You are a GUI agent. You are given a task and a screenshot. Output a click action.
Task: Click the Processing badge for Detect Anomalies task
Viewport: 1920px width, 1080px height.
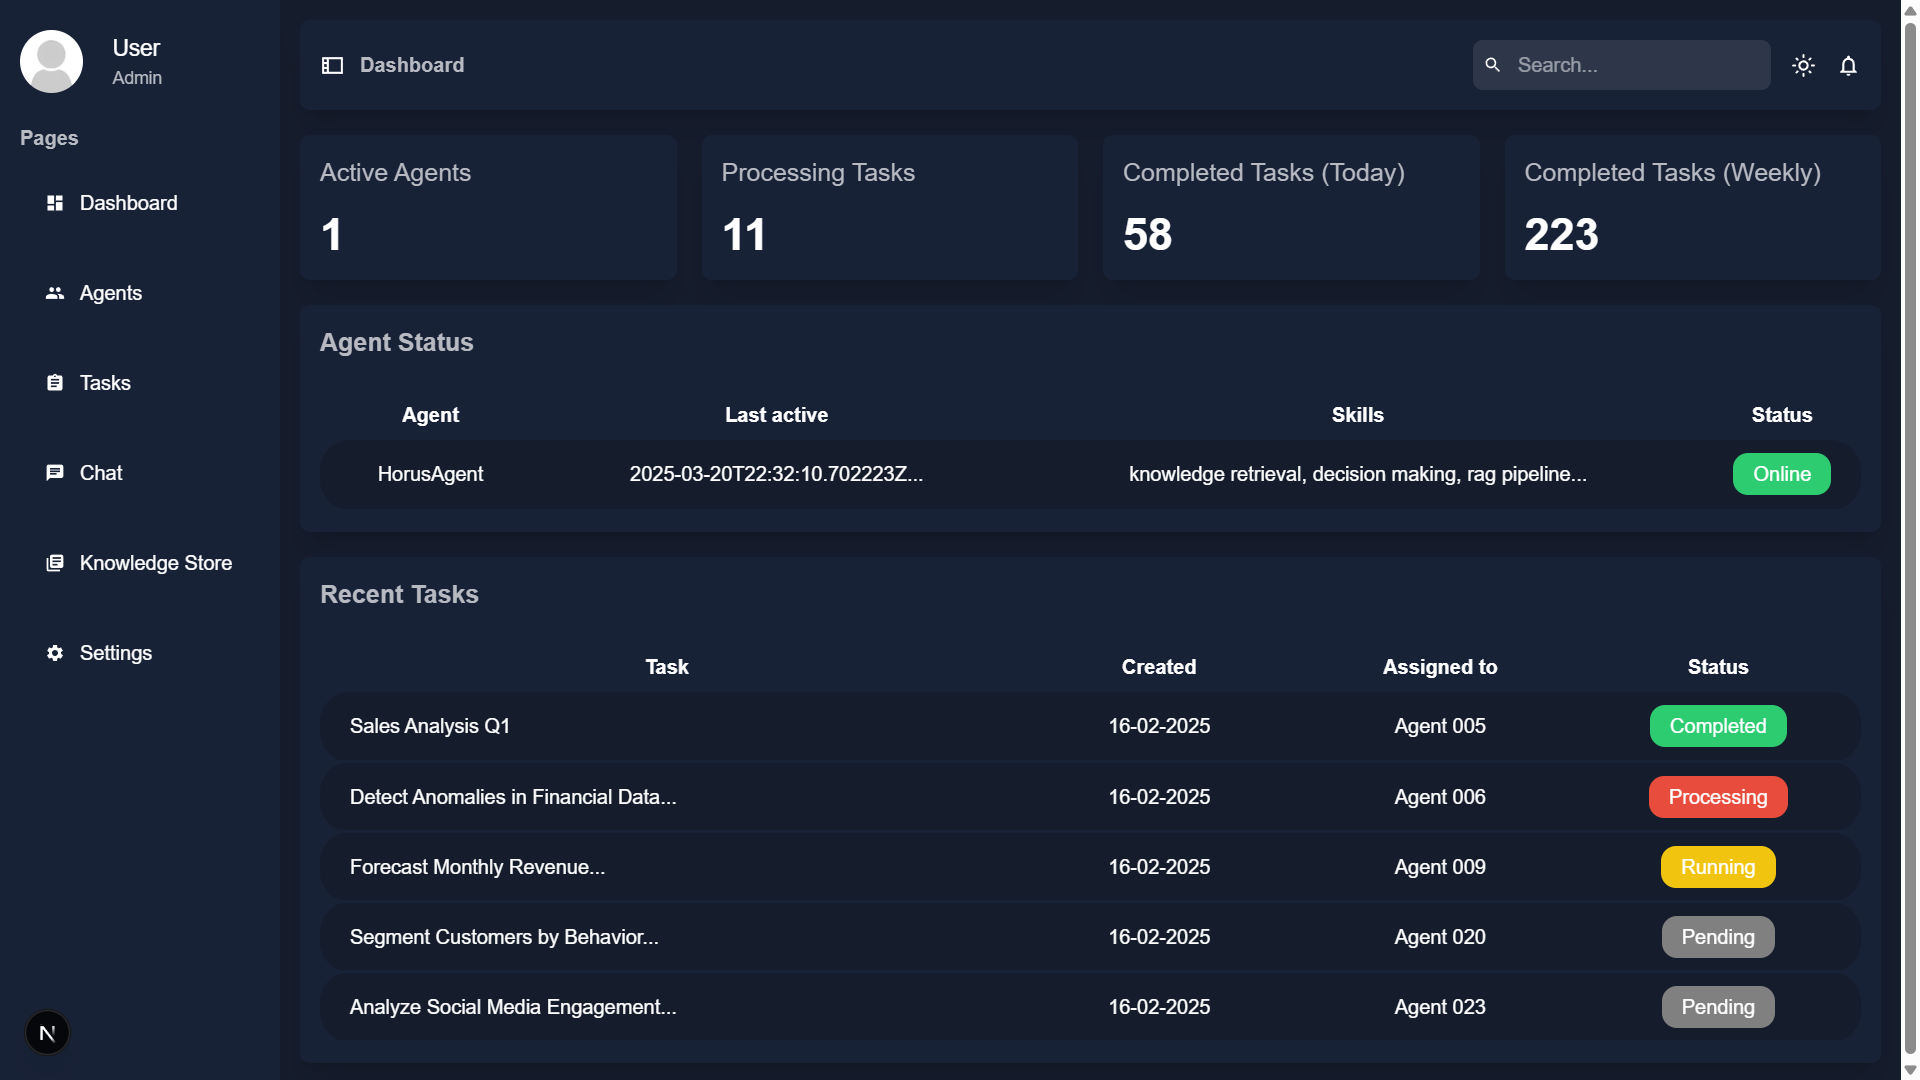[x=1717, y=797]
